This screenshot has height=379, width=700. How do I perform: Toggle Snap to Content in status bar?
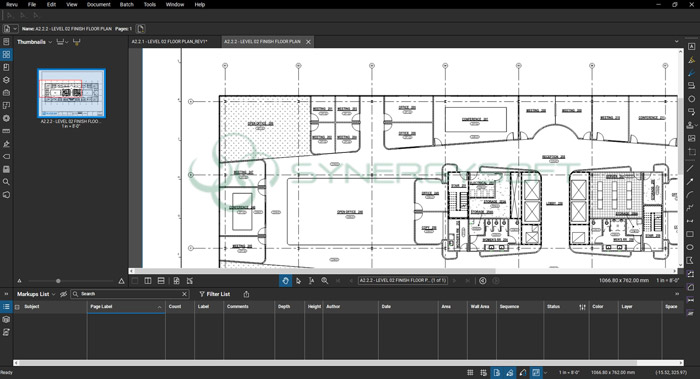coord(496,372)
